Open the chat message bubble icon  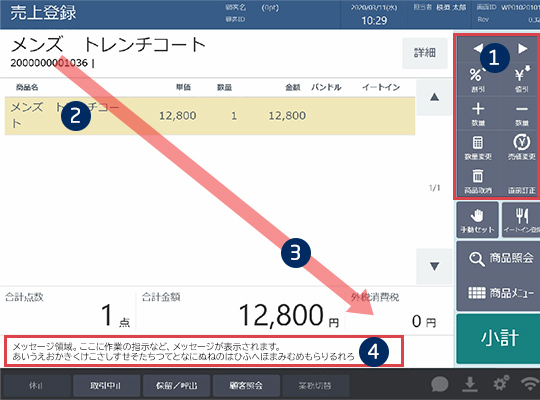[x=440, y=384]
